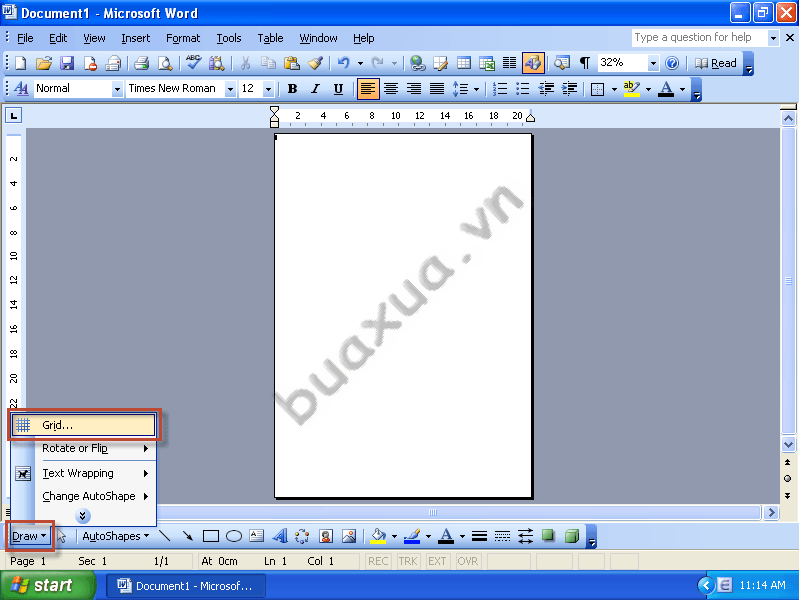Apply the Highlight color marker
The height and width of the screenshot is (600, 799).
click(631, 89)
